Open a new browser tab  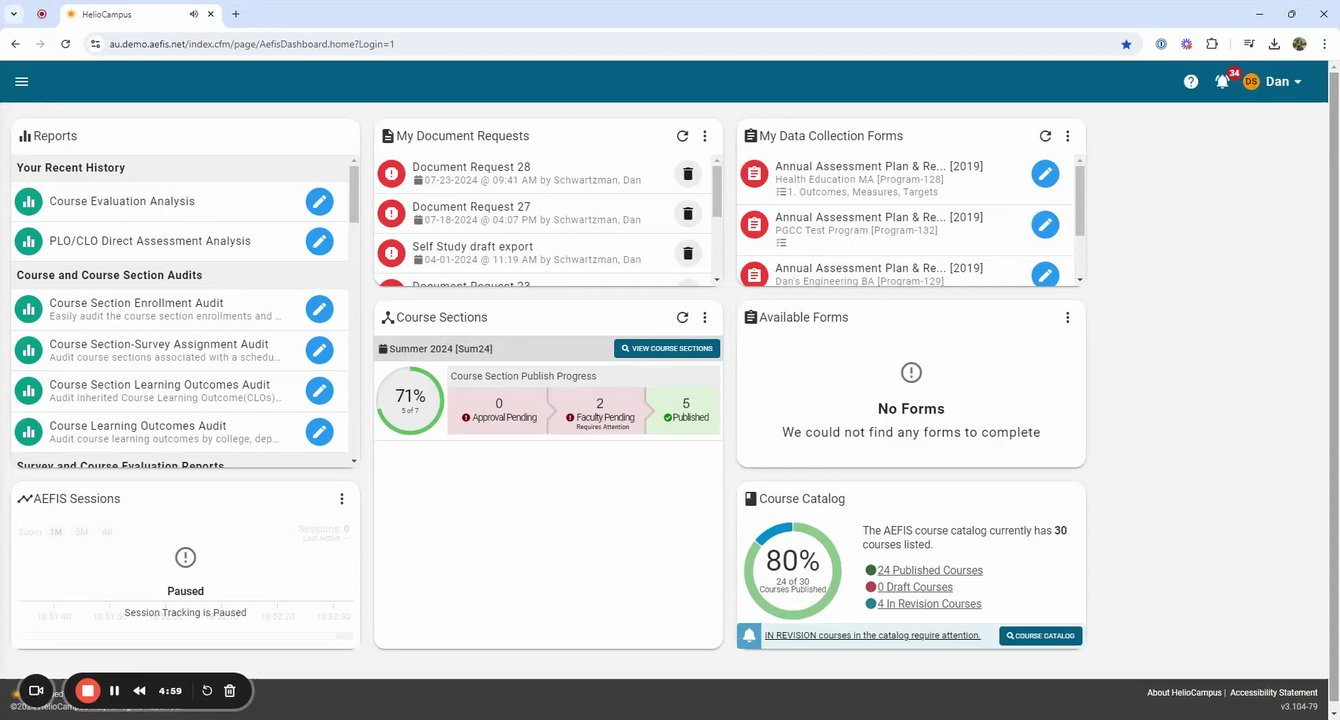236,15
